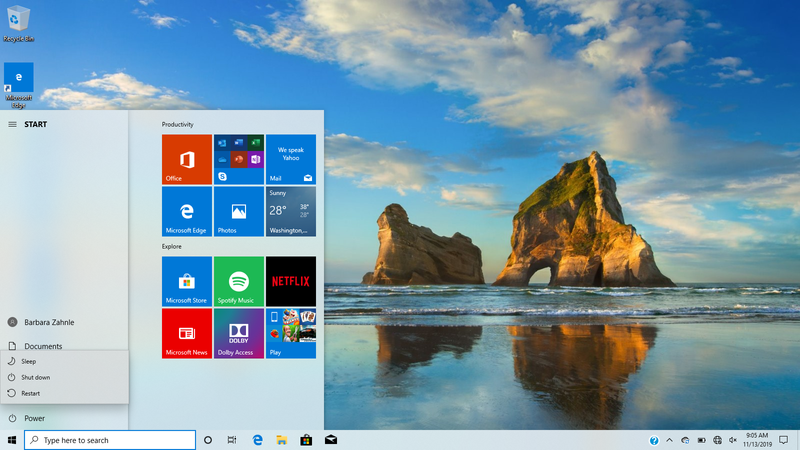Screen dimensions: 800x450
Task: Check battery status tray icon
Action: [x=702, y=440]
